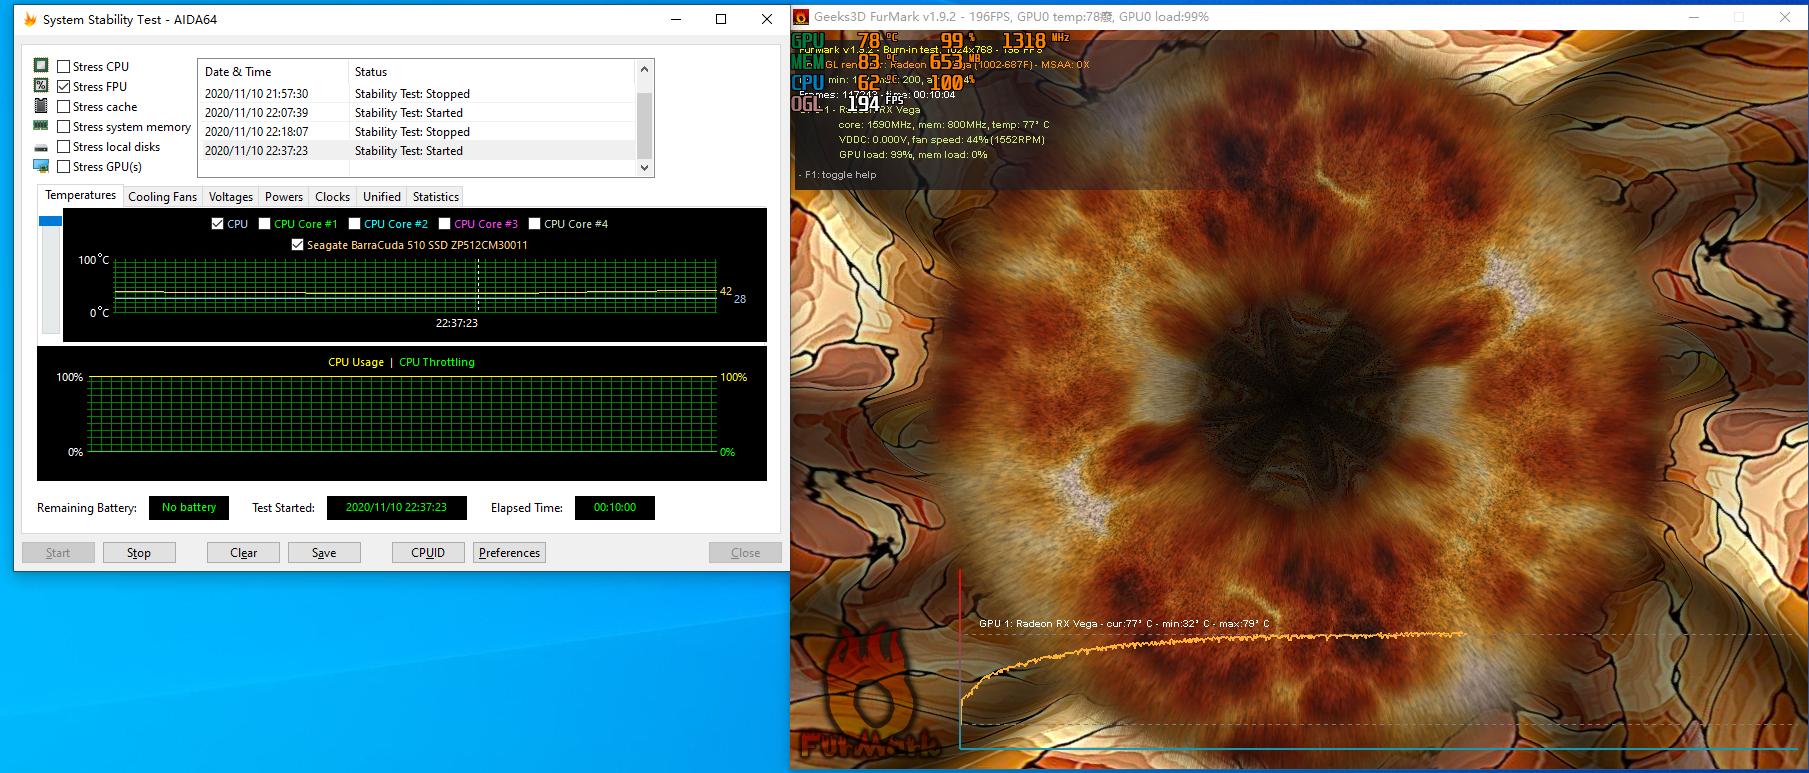Viewport: 1809px width, 773px height.
Task: Enable the Stress CPU checkbox
Action: [x=64, y=67]
